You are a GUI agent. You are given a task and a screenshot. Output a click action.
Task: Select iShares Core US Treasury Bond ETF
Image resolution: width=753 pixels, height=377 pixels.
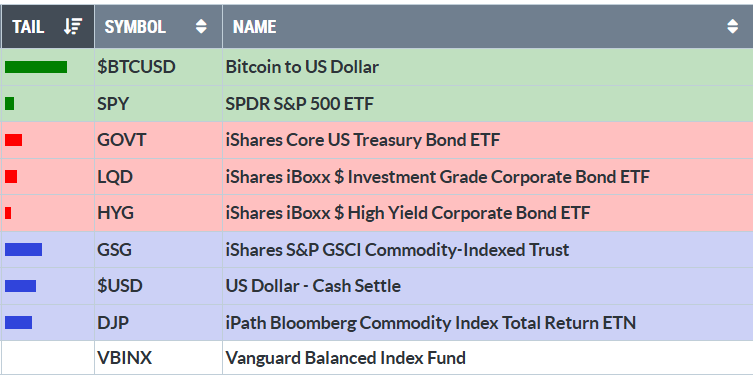pos(363,140)
